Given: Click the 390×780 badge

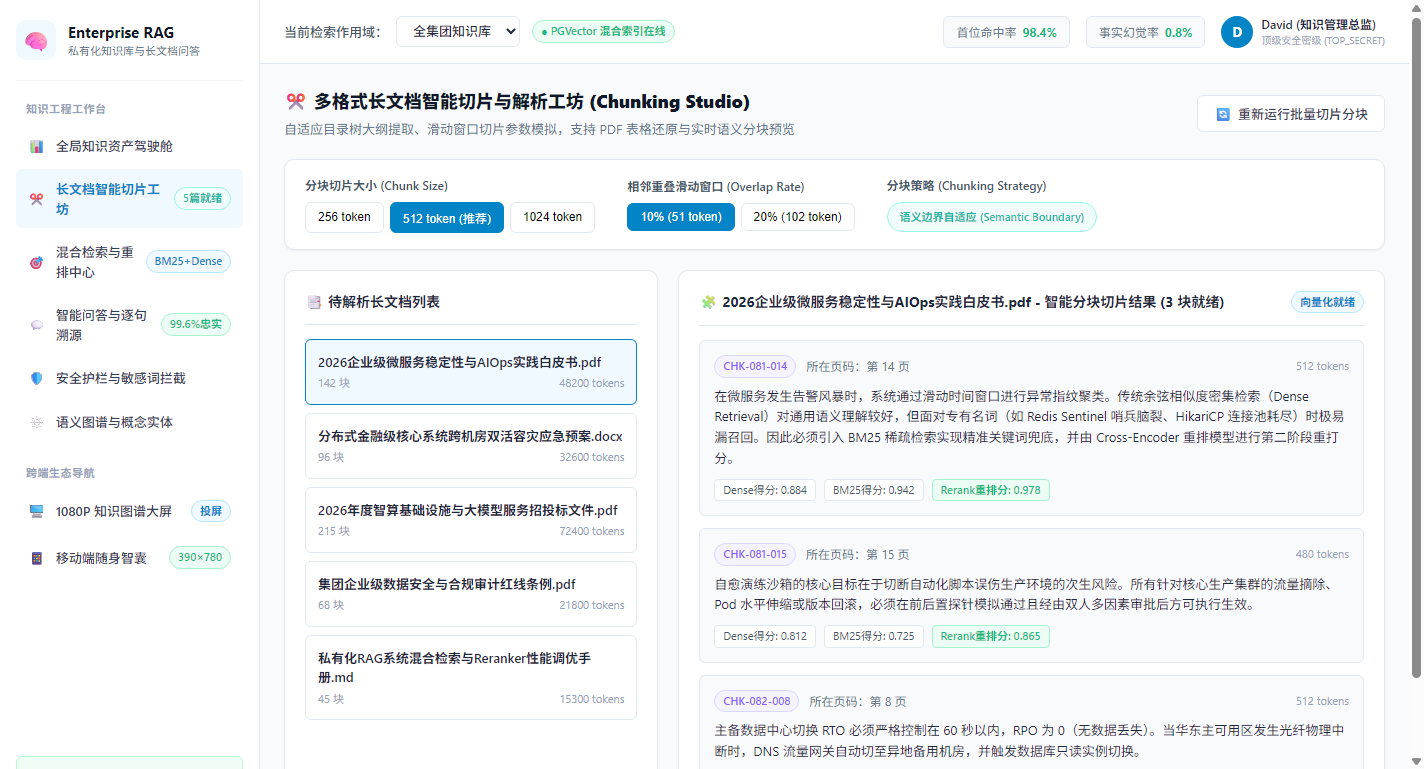Looking at the screenshot, I should click(x=200, y=558).
